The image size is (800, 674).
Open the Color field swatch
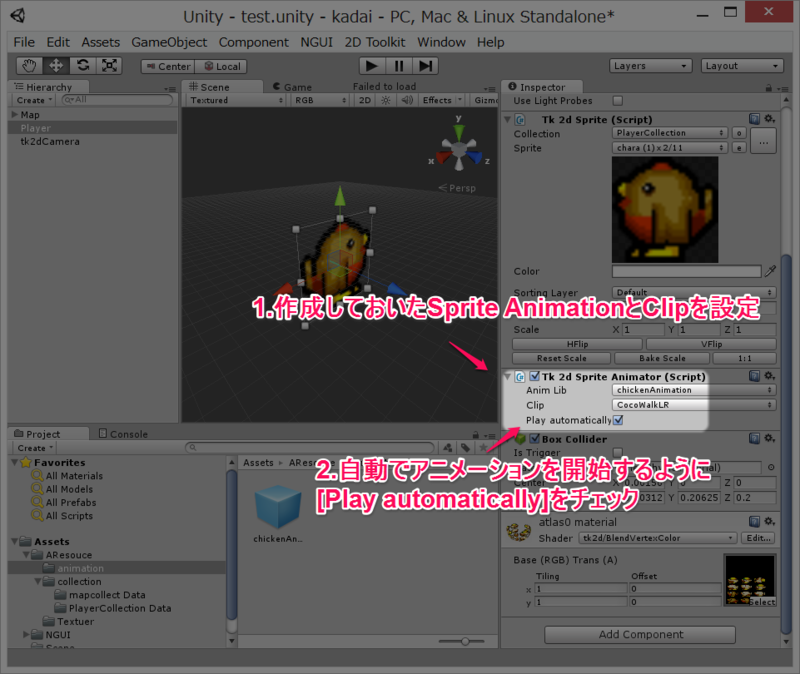point(686,271)
